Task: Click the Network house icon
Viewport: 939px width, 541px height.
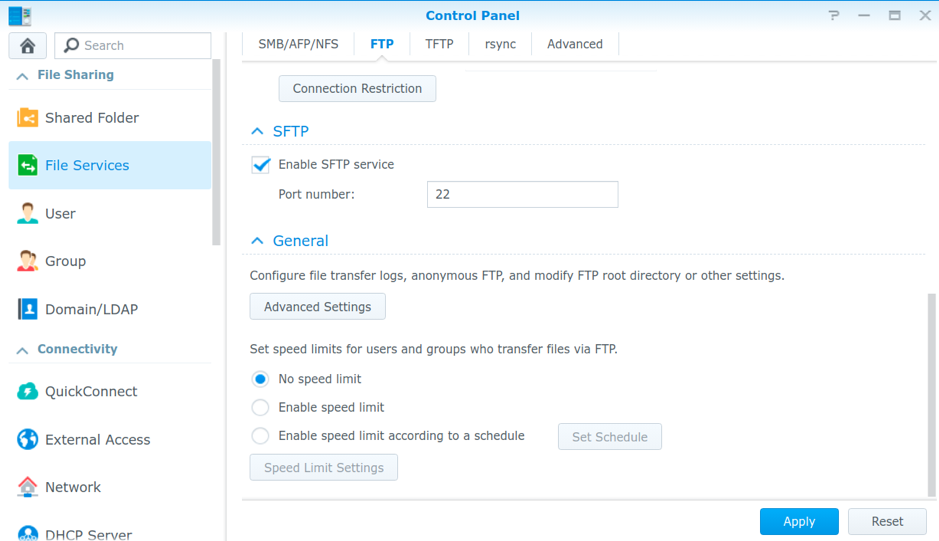Action: (27, 488)
